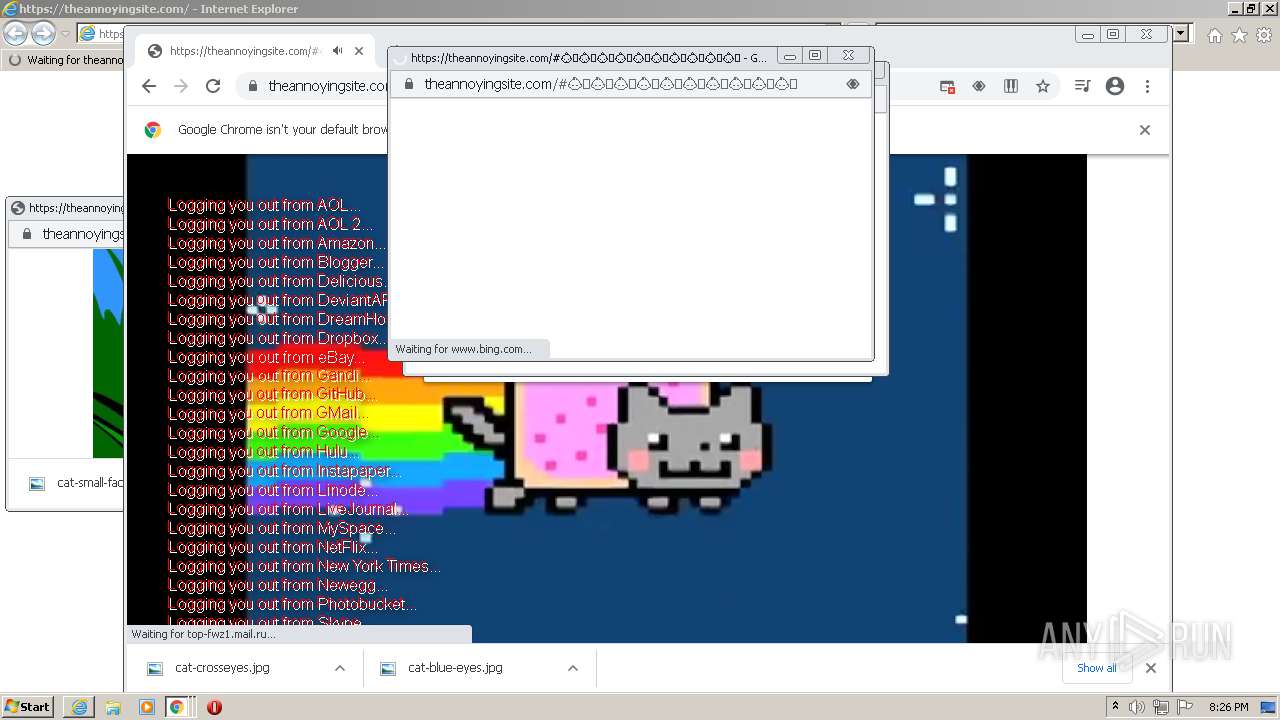Click the Chrome logo in the infobar
Image resolution: width=1280 pixels, height=720 pixels.
click(x=153, y=130)
